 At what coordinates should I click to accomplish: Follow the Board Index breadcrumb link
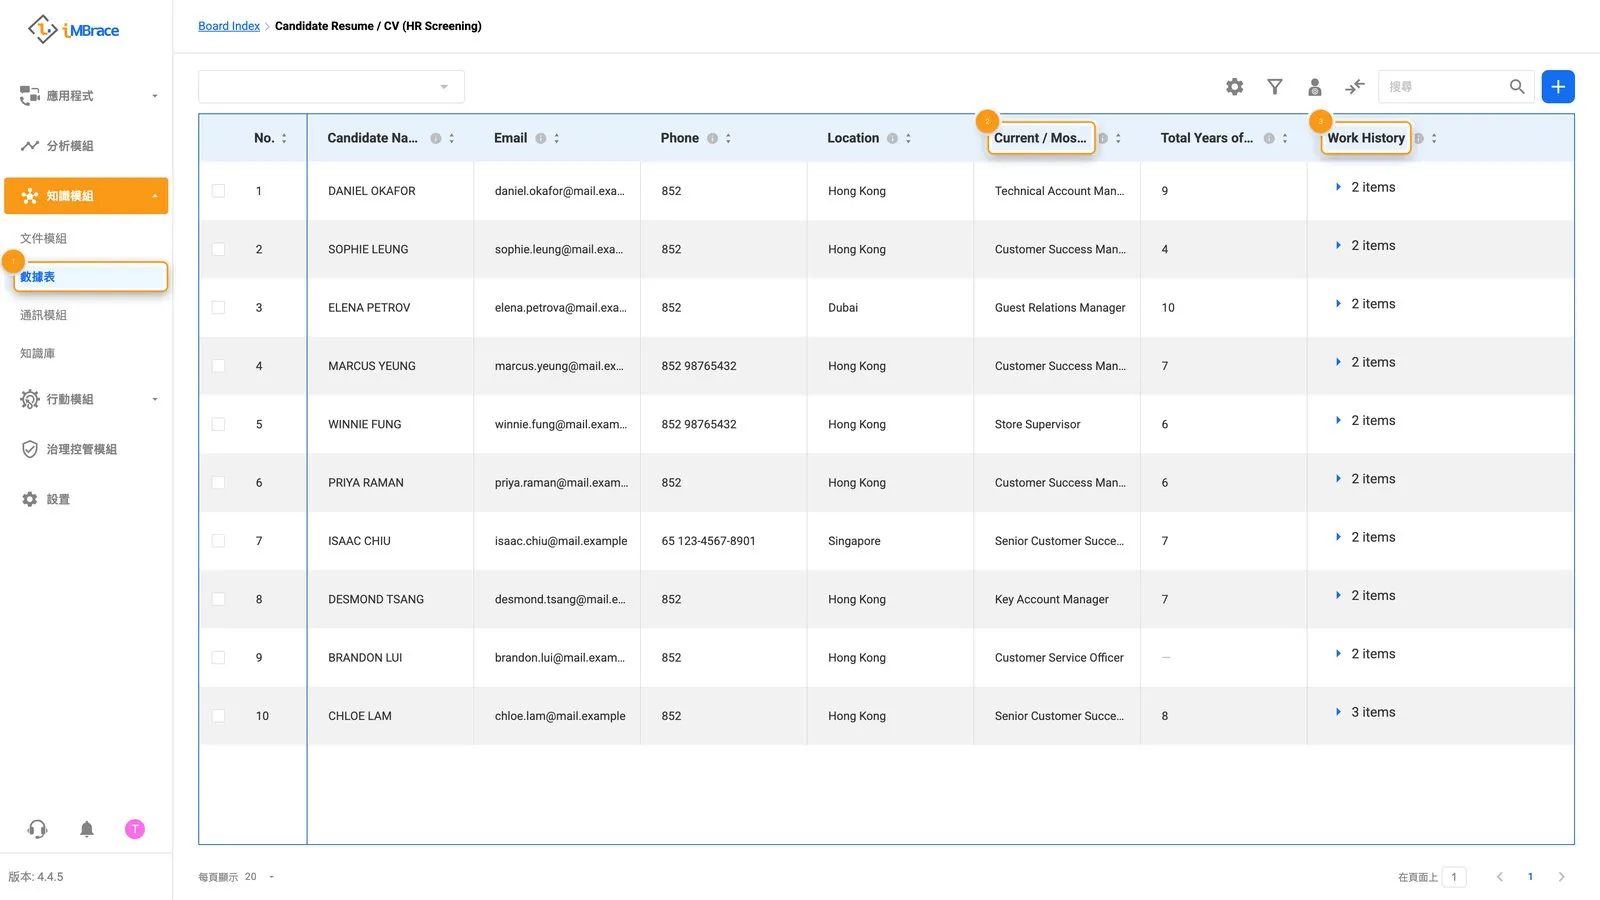click(229, 26)
